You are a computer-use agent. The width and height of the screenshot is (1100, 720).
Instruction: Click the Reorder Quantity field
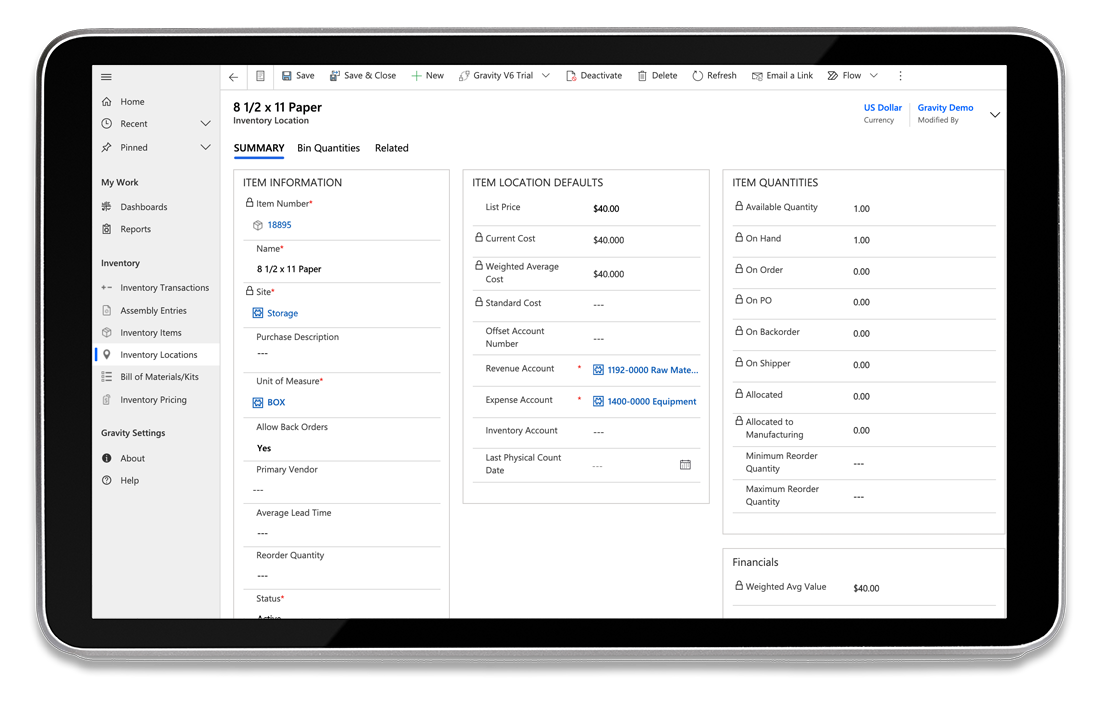point(342,576)
